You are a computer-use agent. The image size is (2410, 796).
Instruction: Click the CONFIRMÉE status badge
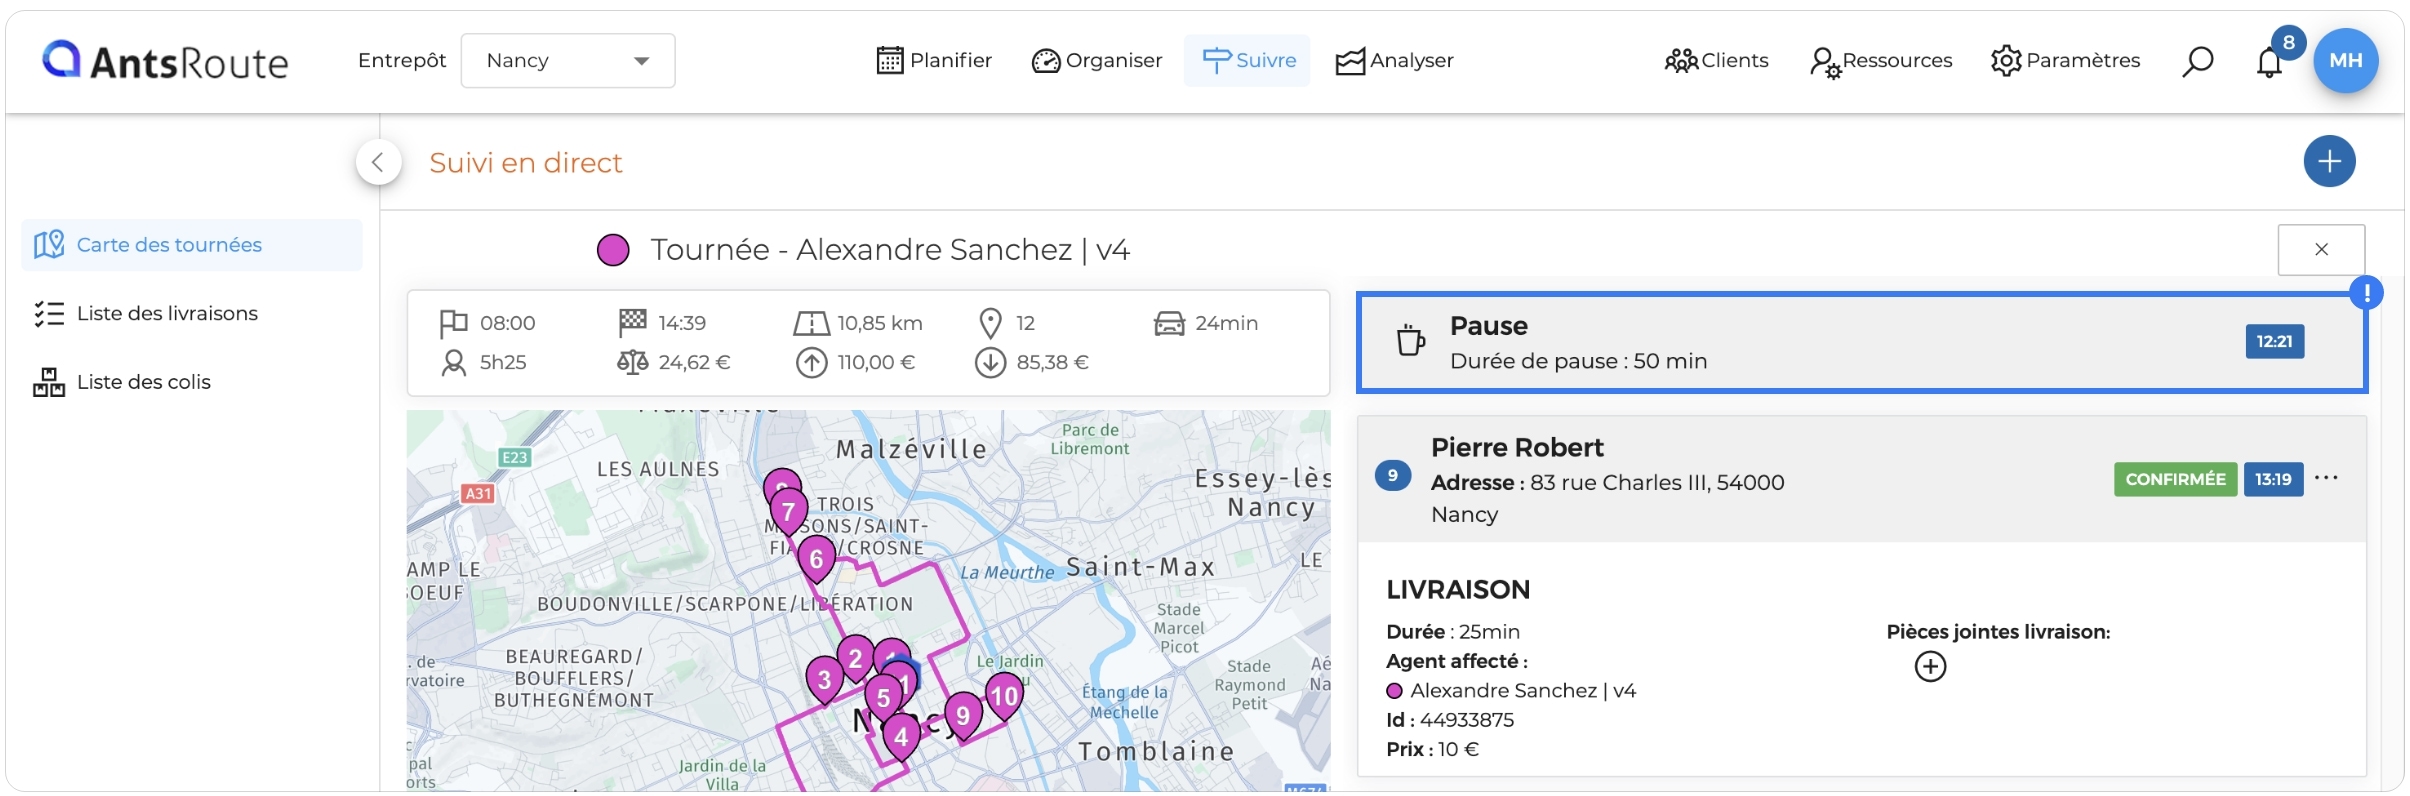pos(2175,479)
